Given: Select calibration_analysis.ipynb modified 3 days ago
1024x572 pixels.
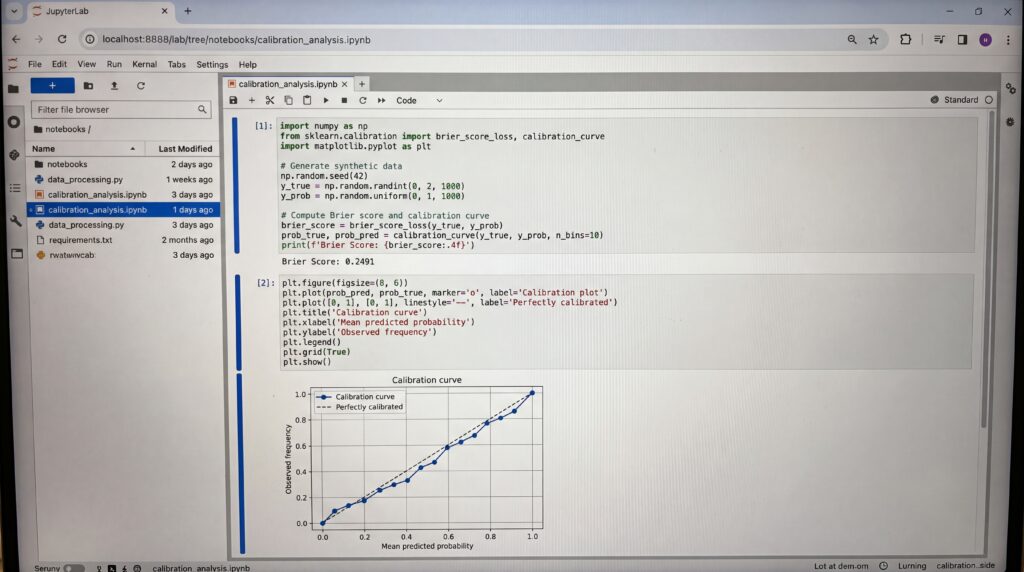Looking at the screenshot, I should coord(123,195).
